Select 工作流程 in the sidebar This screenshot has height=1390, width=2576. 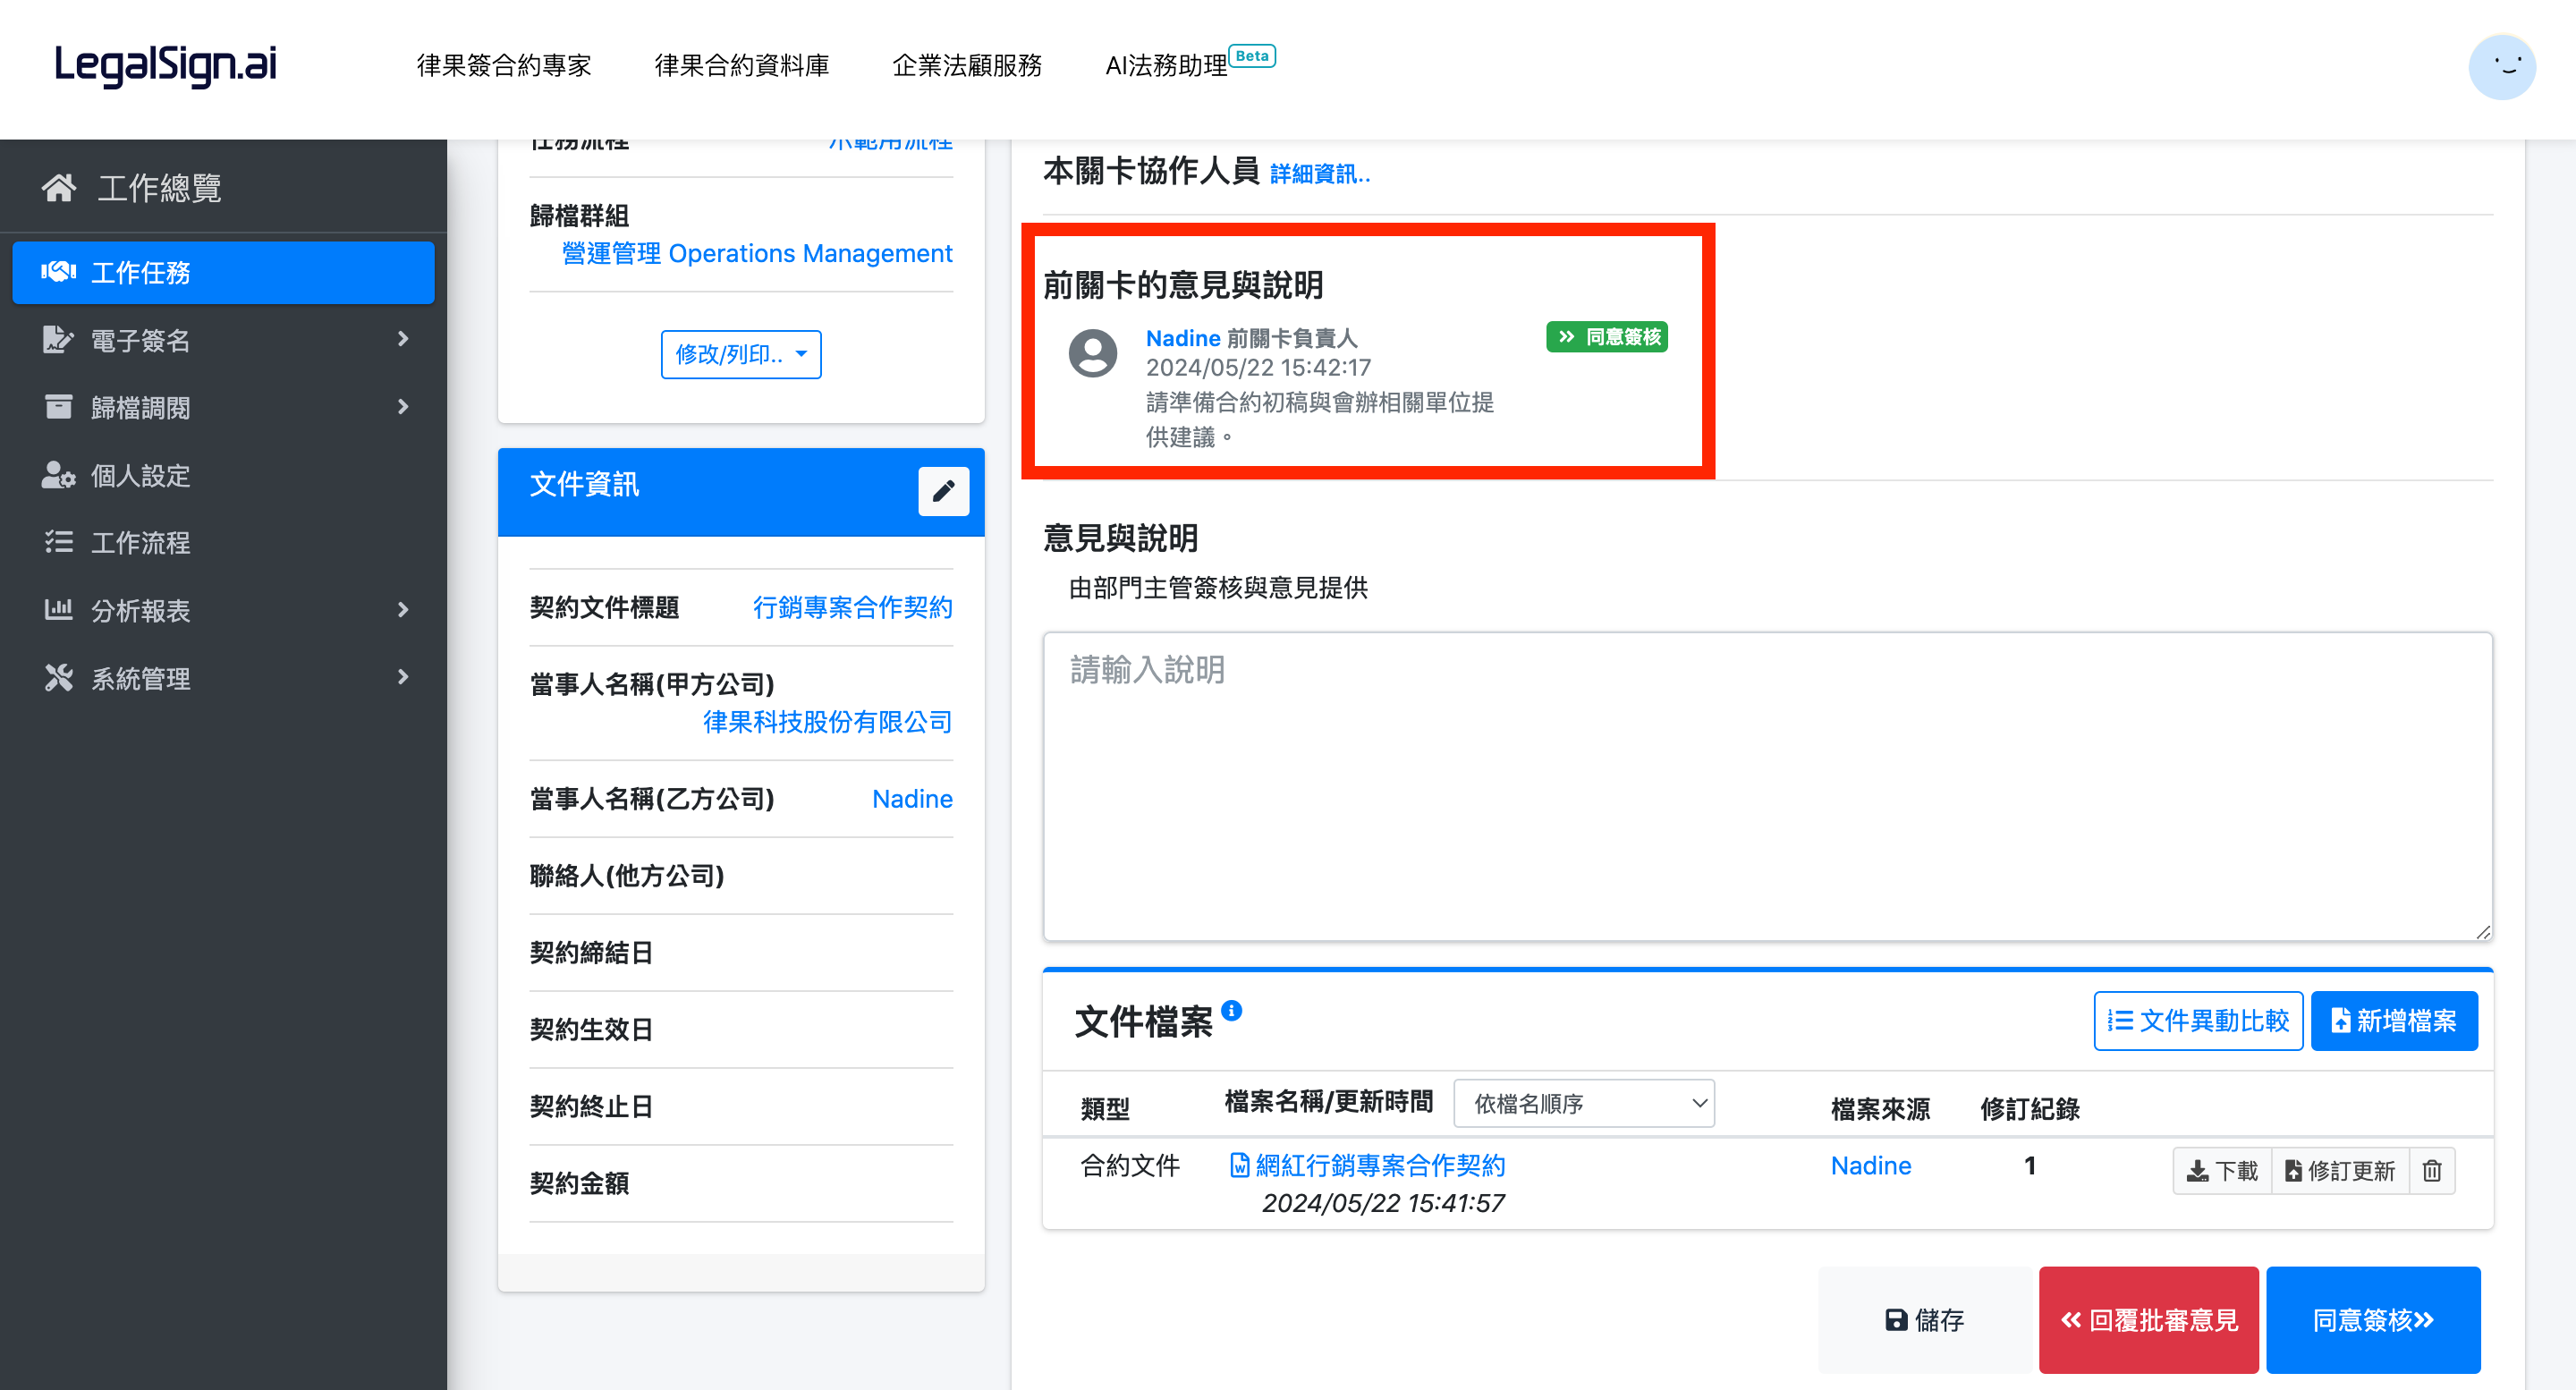pyautogui.click(x=140, y=542)
